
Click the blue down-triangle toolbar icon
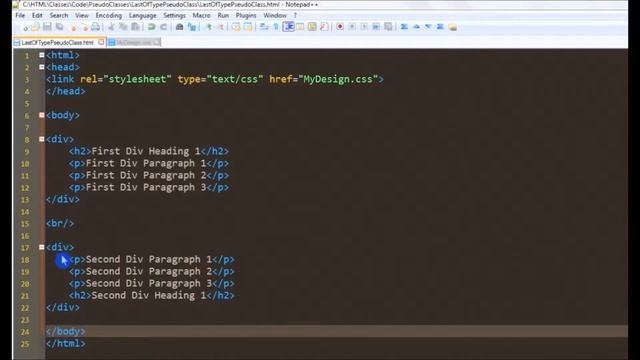pos(428,27)
